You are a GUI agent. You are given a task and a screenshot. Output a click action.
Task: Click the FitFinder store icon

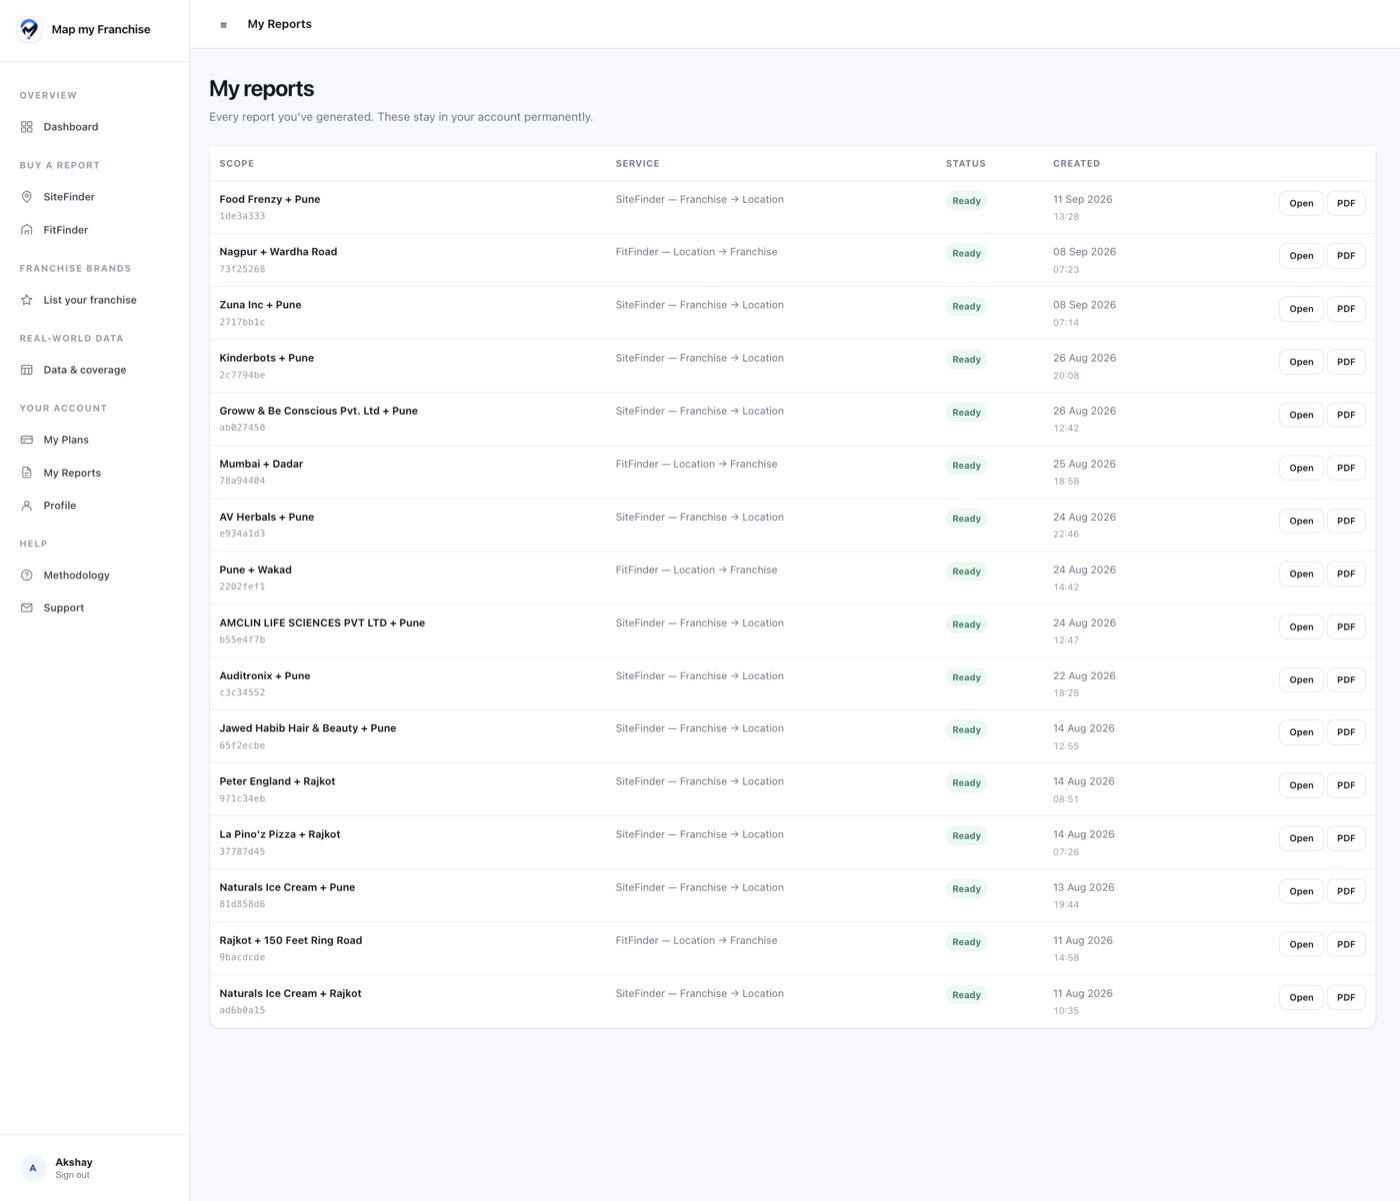click(27, 230)
